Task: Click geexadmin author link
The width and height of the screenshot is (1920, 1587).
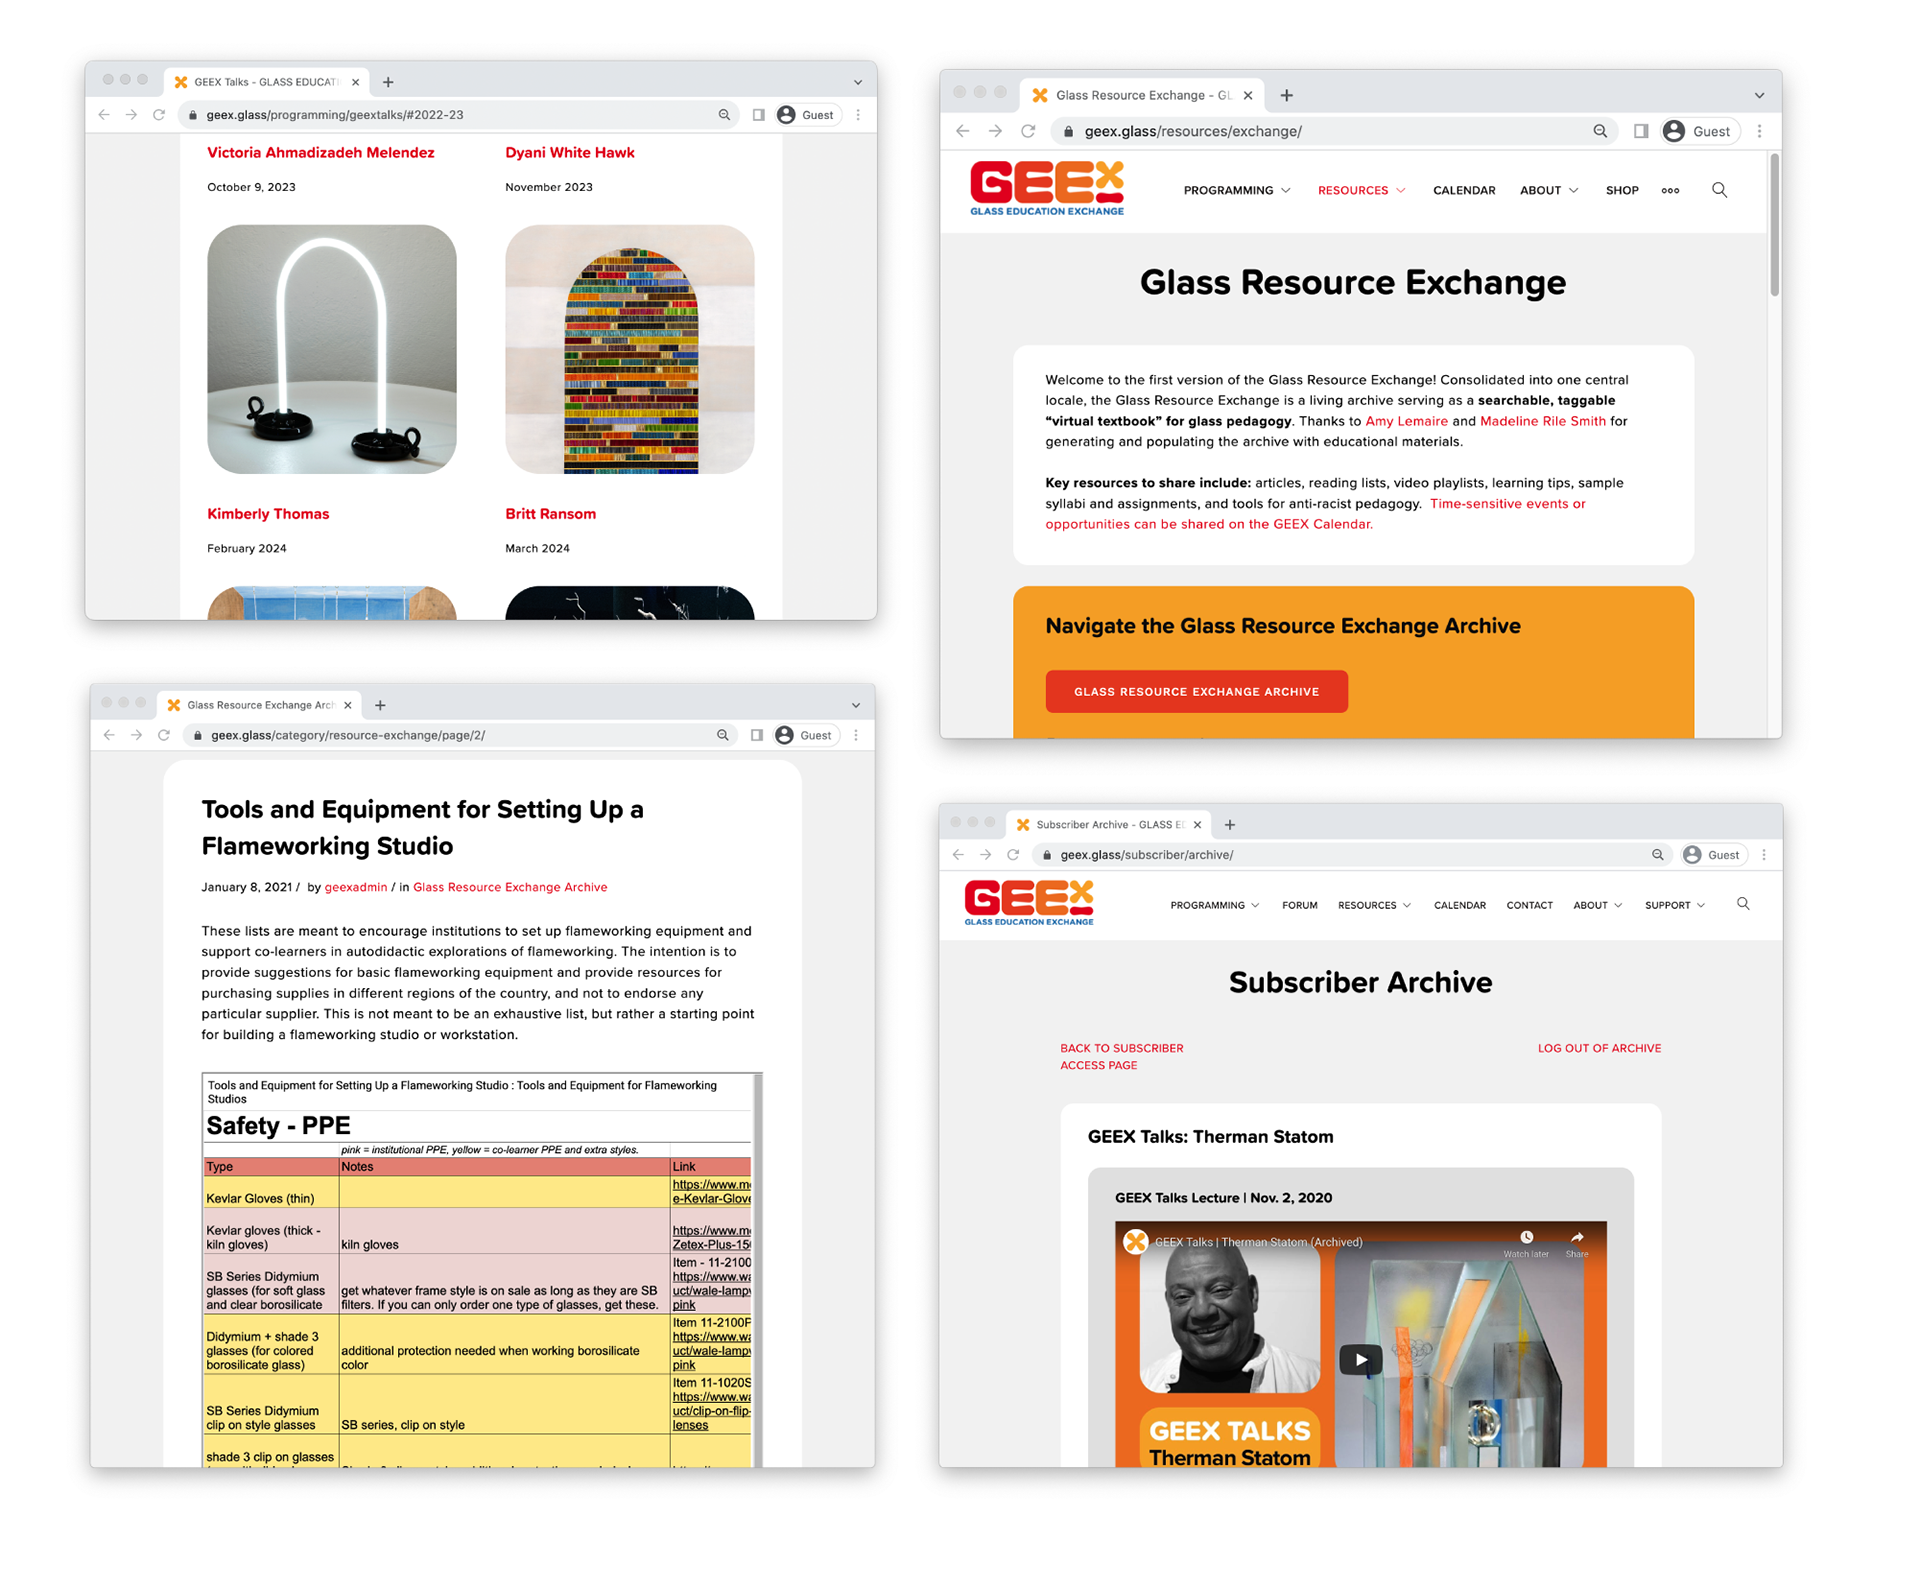Action: click(355, 887)
